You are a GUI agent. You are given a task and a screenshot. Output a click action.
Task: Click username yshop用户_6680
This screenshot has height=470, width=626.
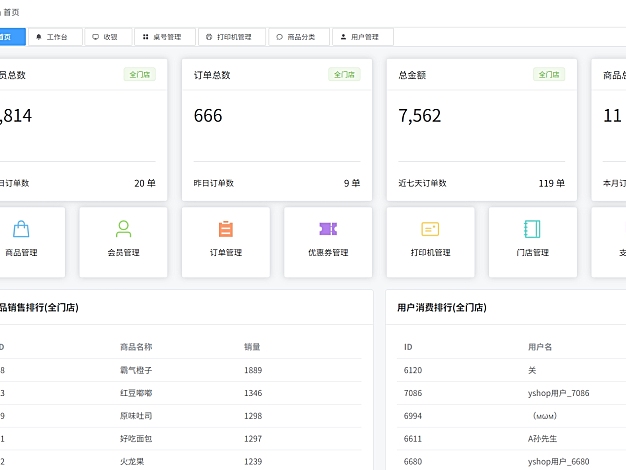pos(559,461)
